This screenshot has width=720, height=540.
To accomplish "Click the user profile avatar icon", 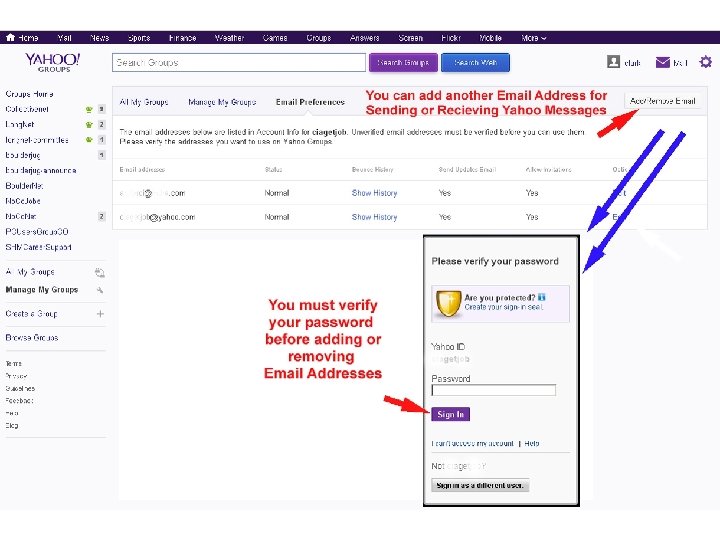I will pos(613,62).
